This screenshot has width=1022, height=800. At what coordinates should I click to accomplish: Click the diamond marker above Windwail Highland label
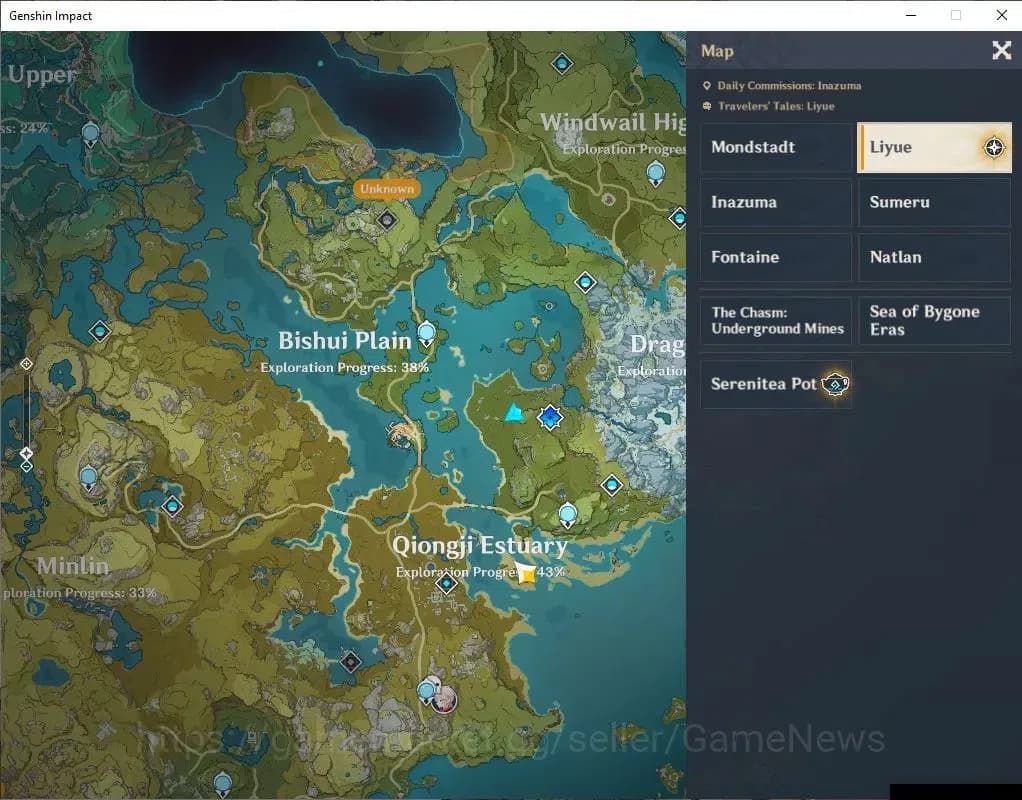562,64
